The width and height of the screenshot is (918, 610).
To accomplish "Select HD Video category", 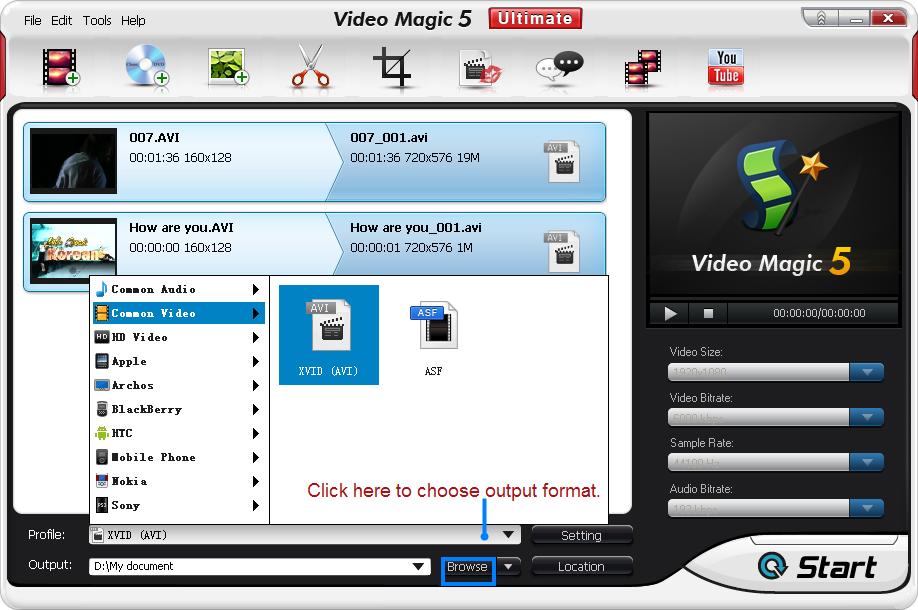I will point(179,337).
